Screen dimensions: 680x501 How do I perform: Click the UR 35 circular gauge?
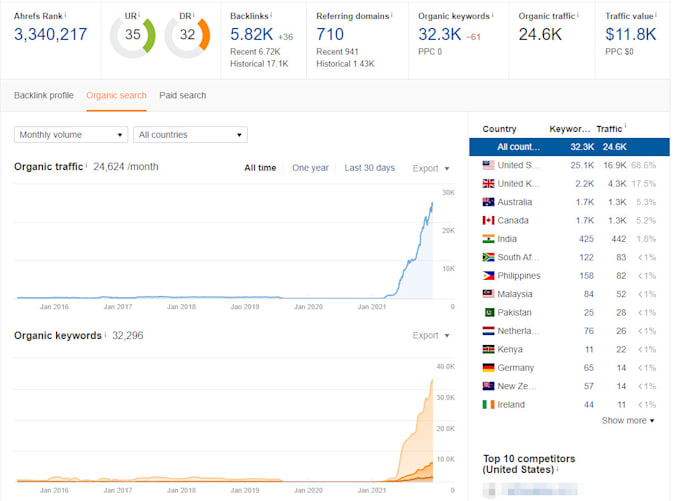[x=133, y=37]
